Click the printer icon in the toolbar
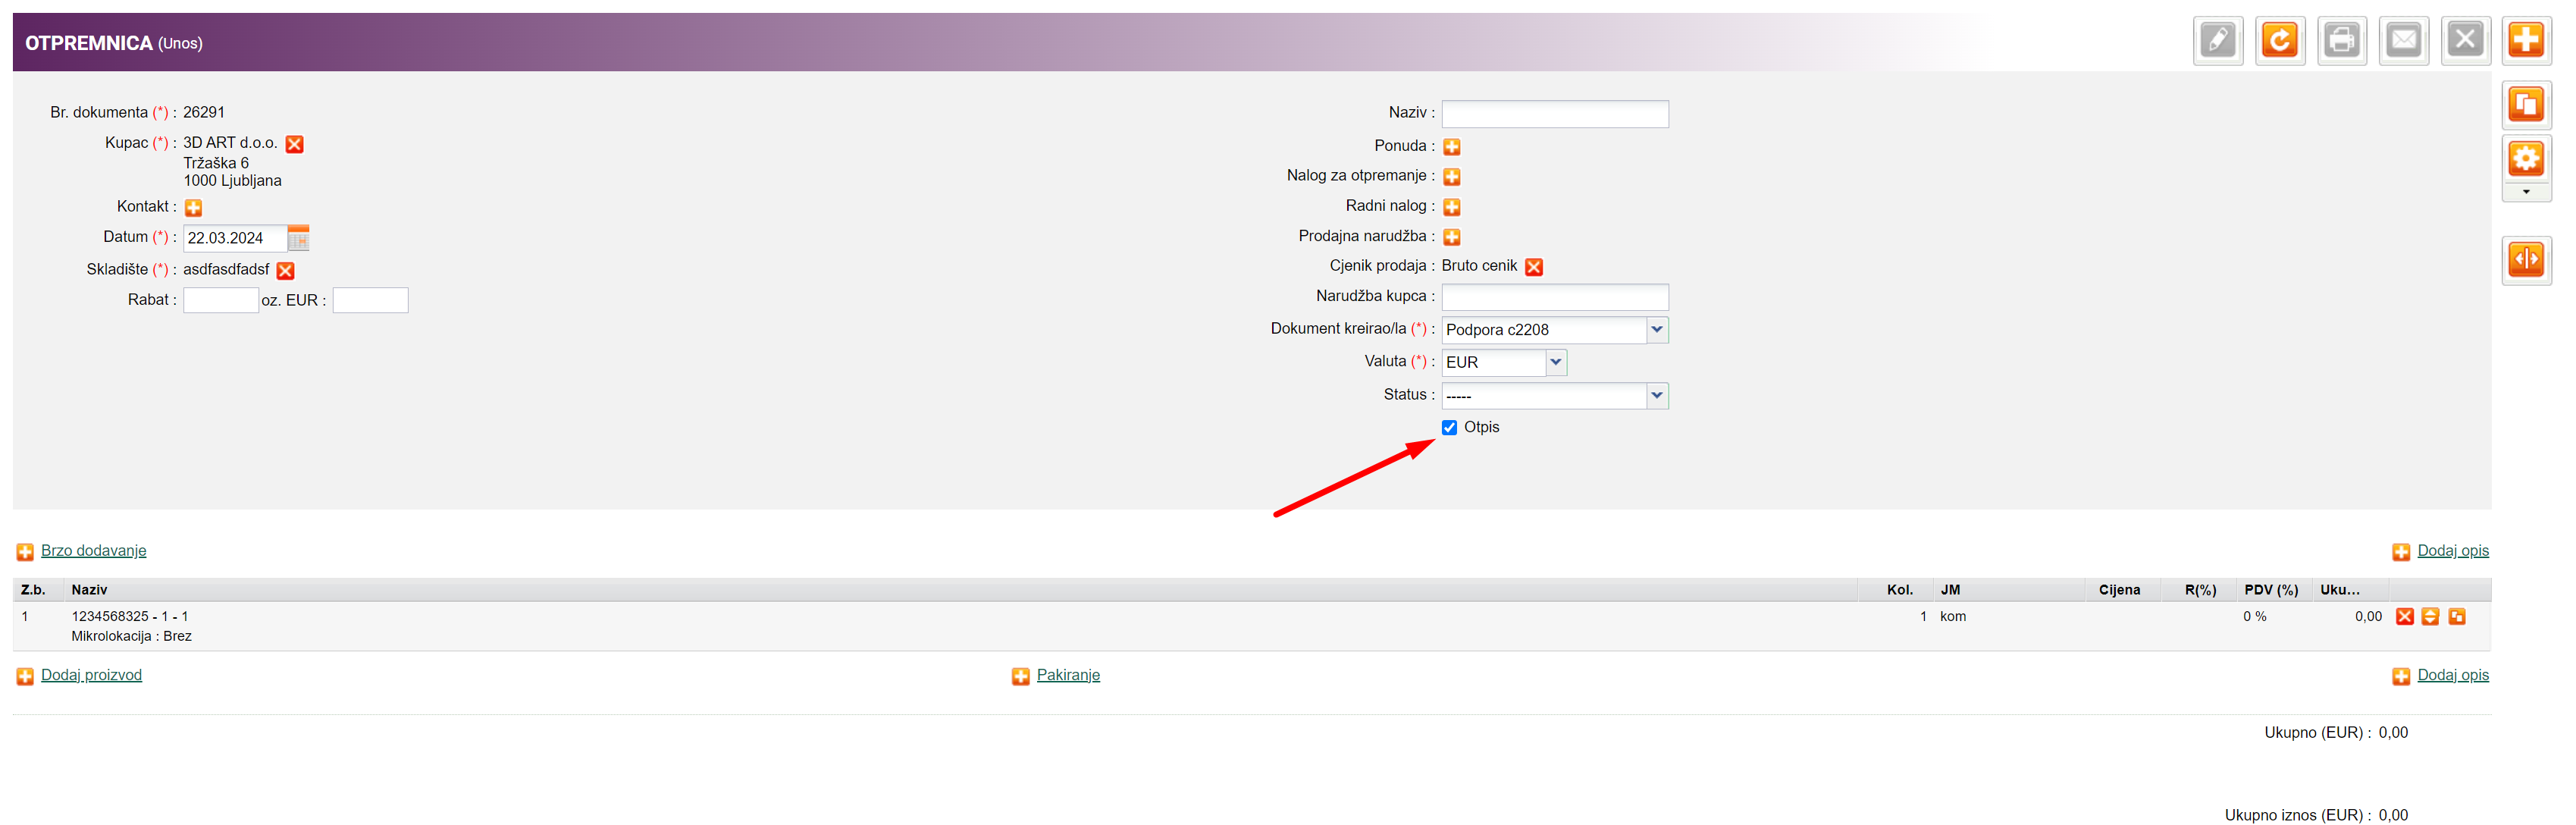The height and width of the screenshot is (825, 2576). pyautogui.click(x=2341, y=41)
